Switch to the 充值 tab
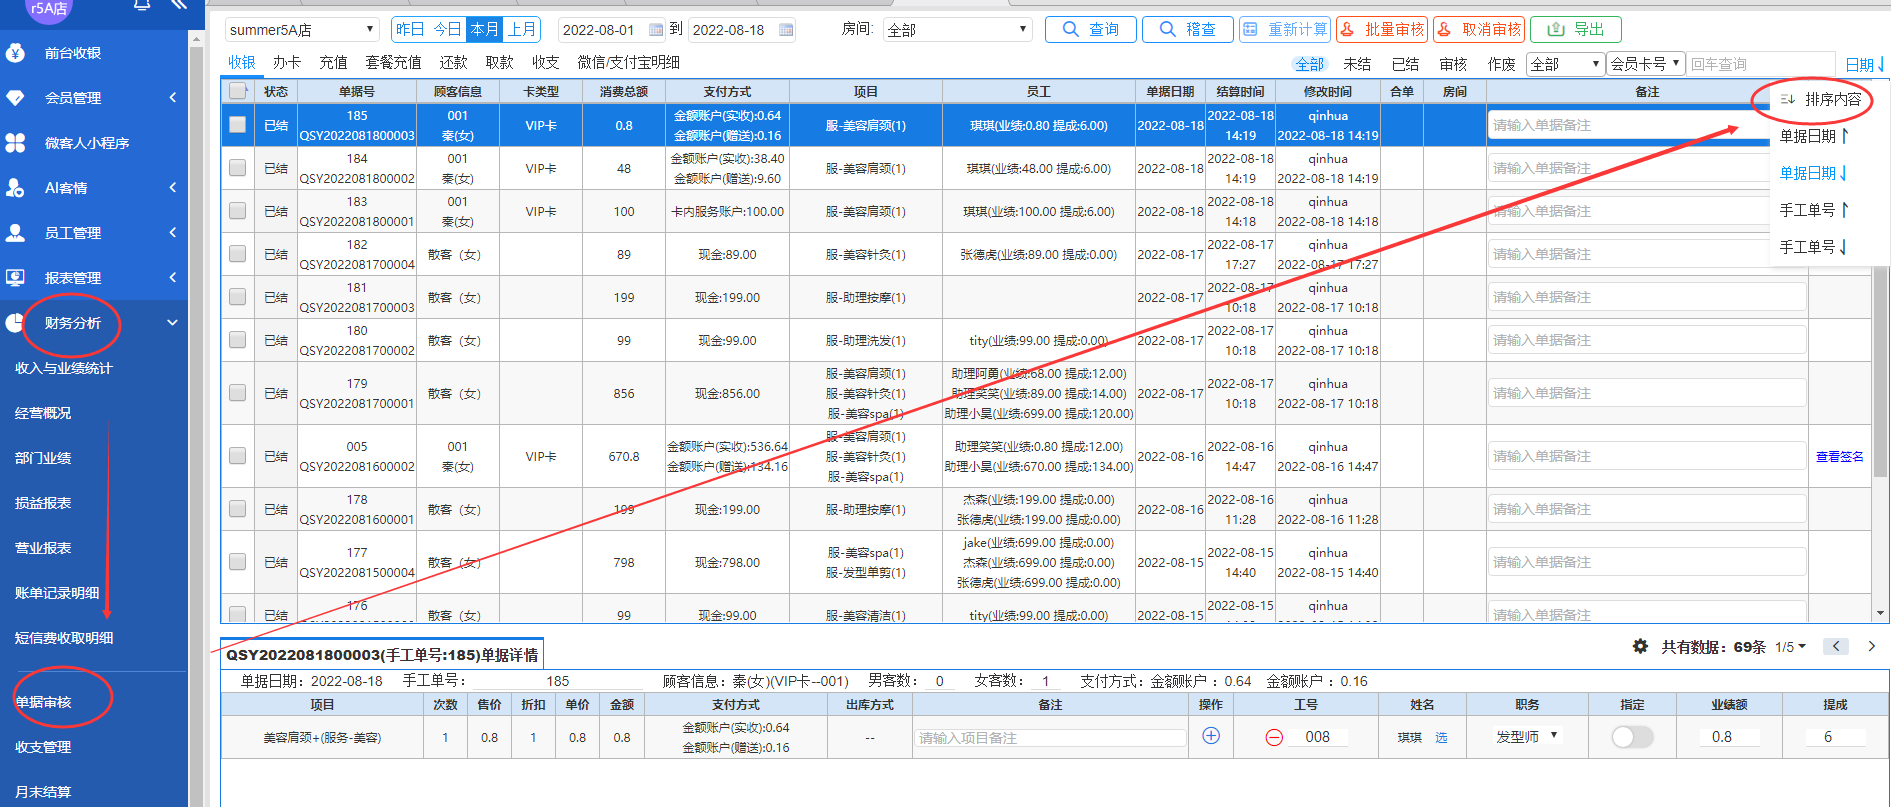Image resolution: width=1891 pixels, height=807 pixels. [333, 62]
